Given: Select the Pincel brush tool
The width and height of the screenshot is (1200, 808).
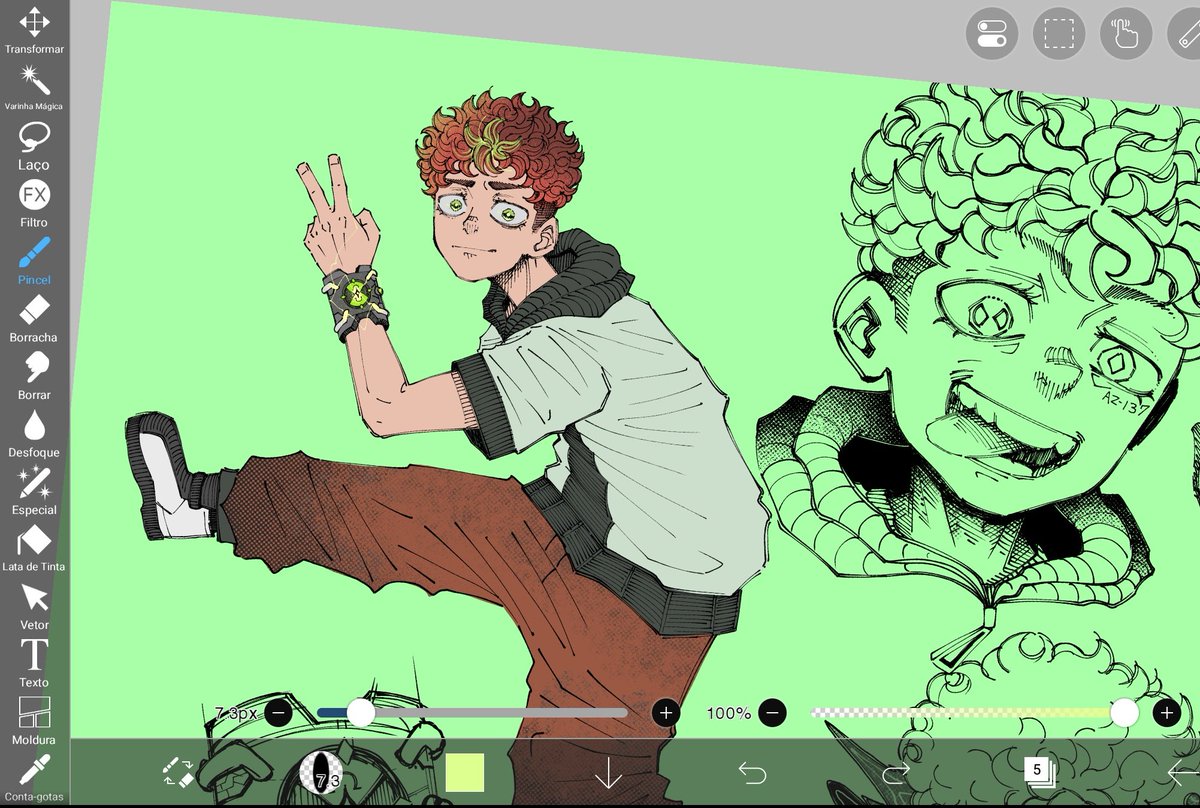Looking at the screenshot, I should pyautogui.click(x=34, y=261).
